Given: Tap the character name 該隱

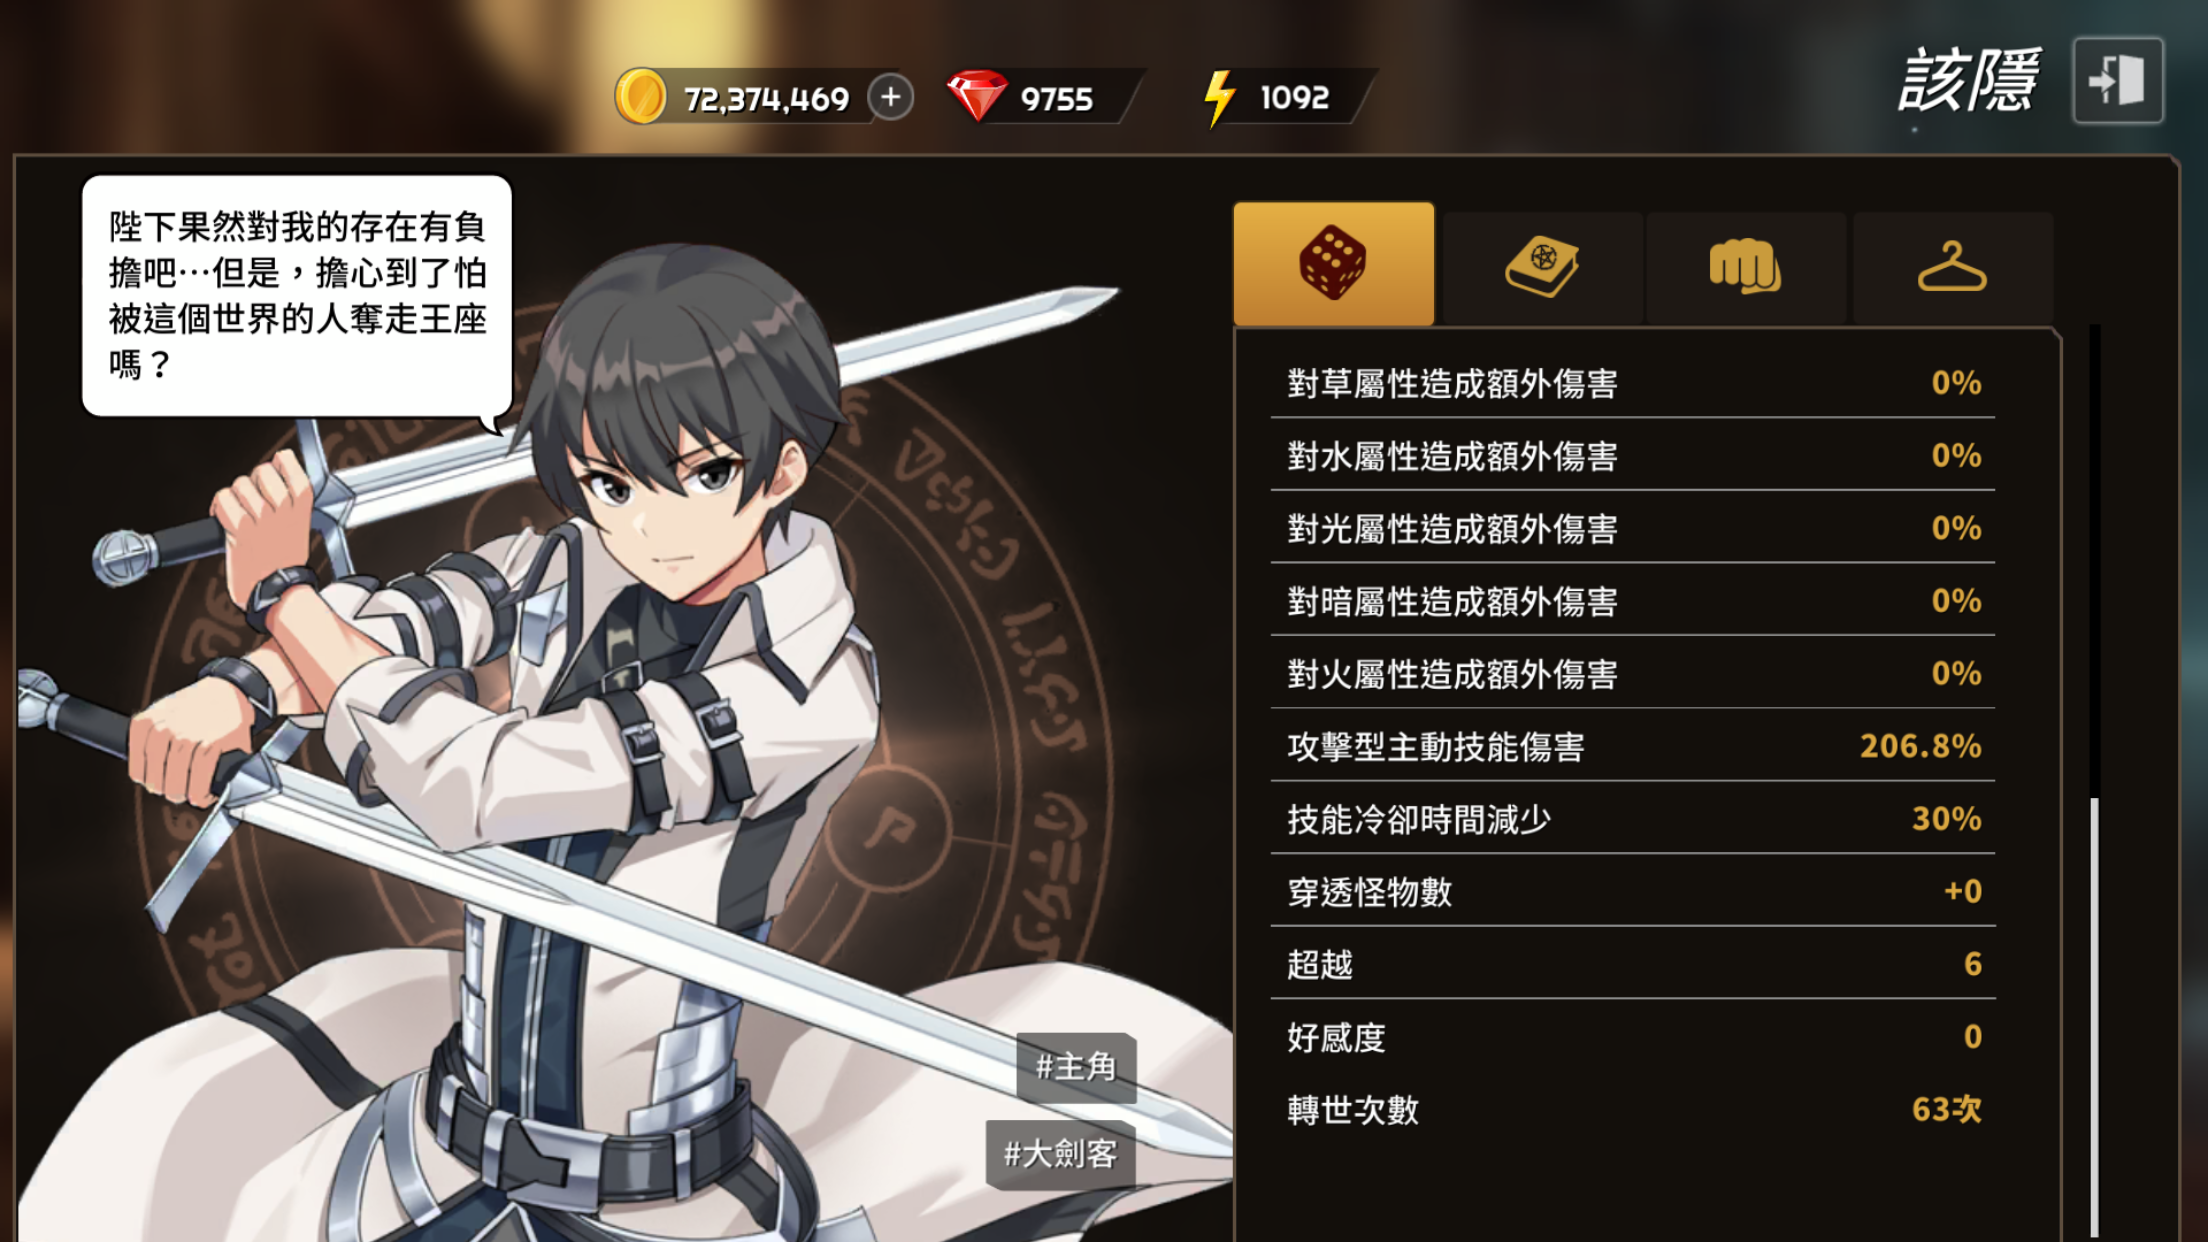Looking at the screenshot, I should coord(1968,80).
